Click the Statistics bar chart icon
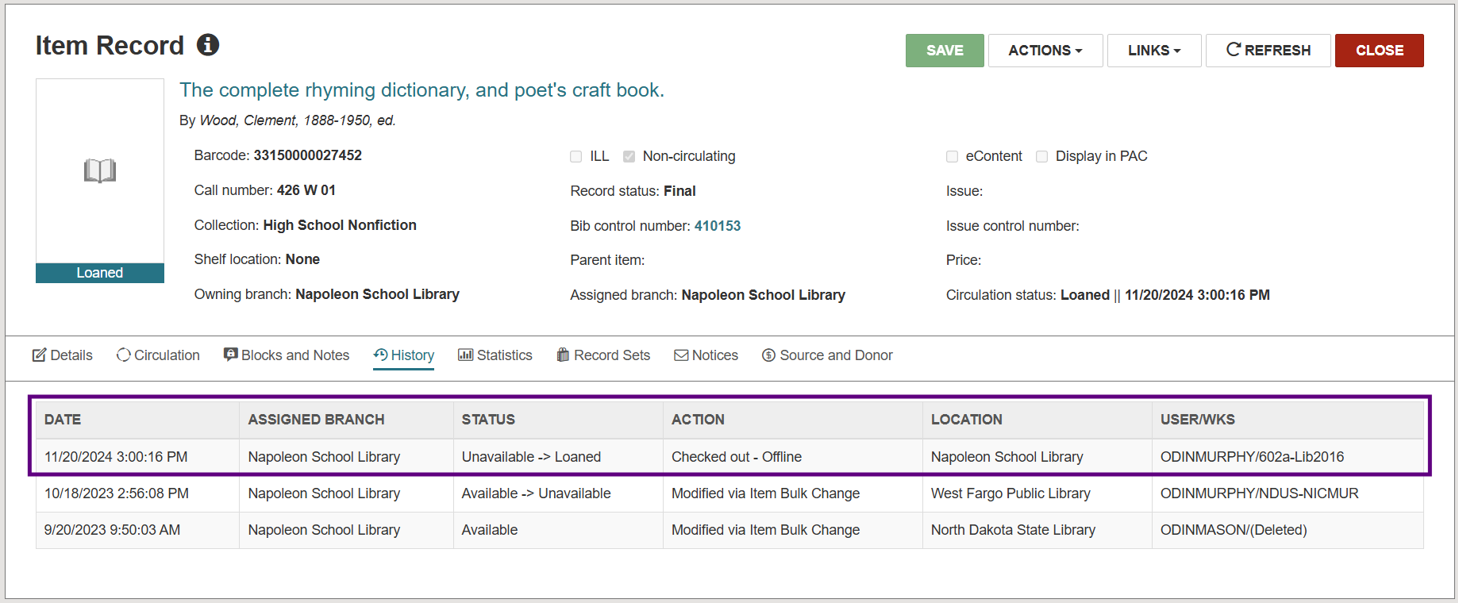Image resolution: width=1458 pixels, height=603 pixels. (x=465, y=354)
